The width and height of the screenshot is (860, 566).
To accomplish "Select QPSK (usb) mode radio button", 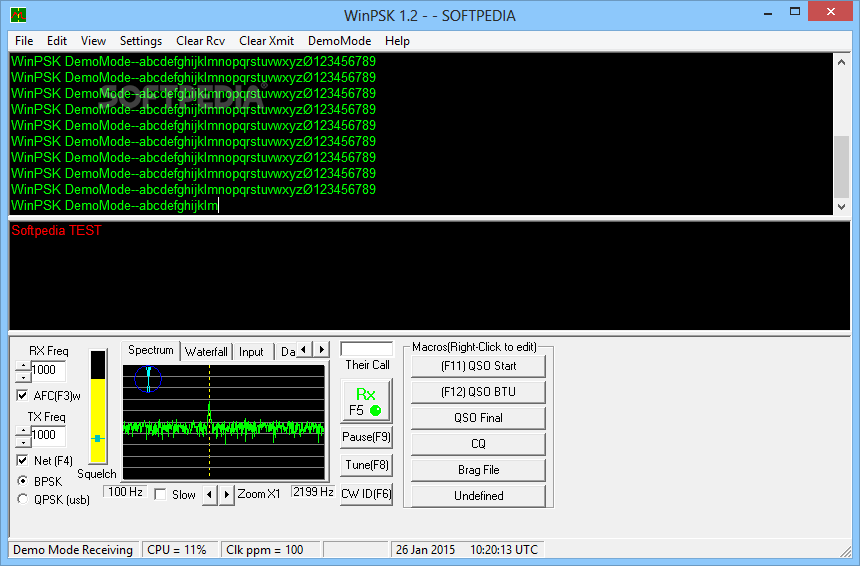I will (x=22, y=499).
